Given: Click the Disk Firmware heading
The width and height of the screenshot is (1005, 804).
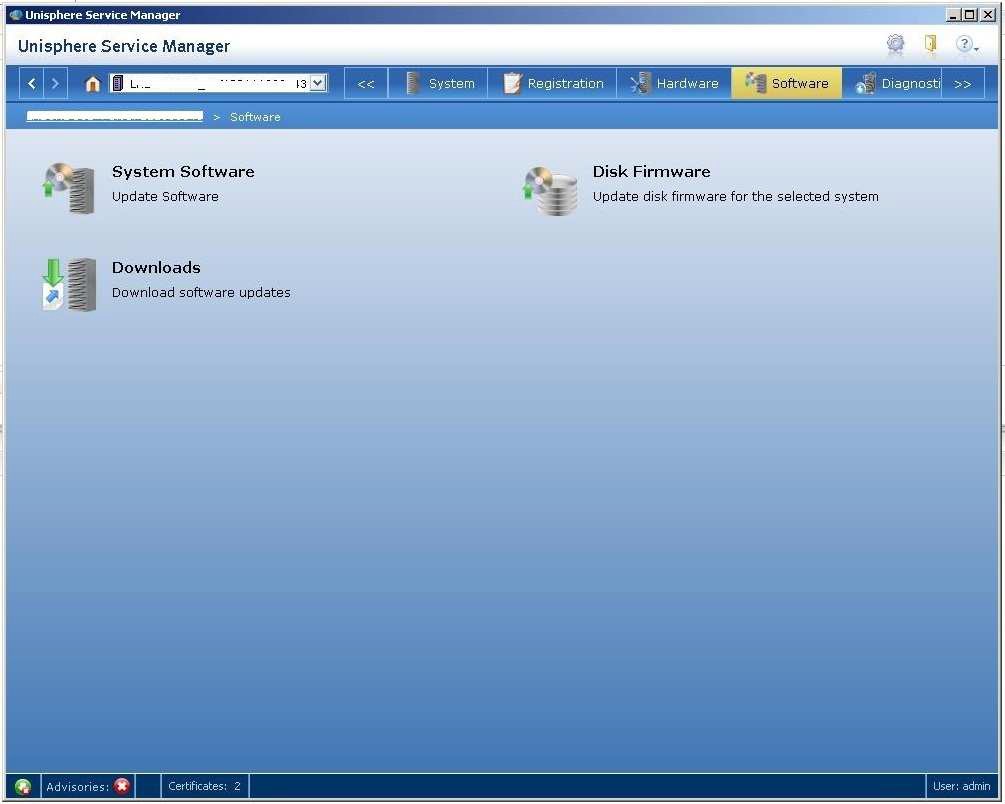Looking at the screenshot, I should click(651, 172).
